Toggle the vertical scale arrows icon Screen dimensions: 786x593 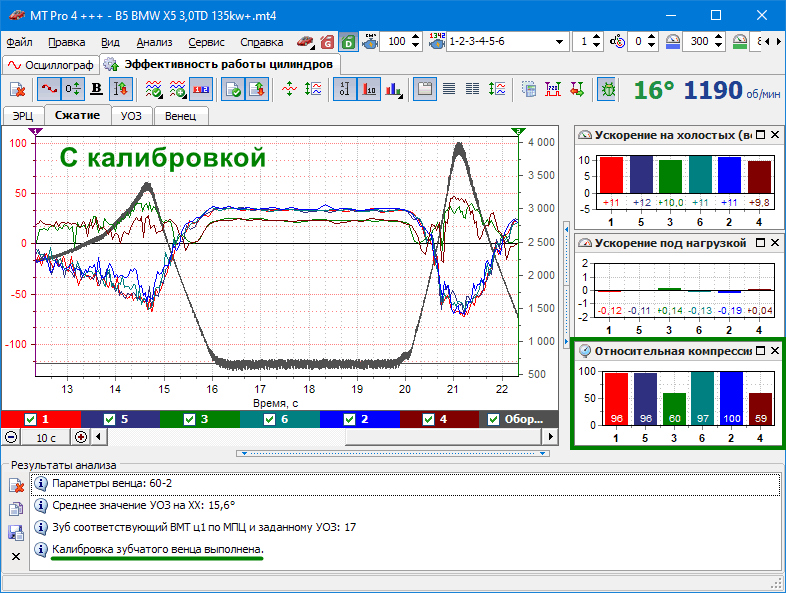point(121,90)
